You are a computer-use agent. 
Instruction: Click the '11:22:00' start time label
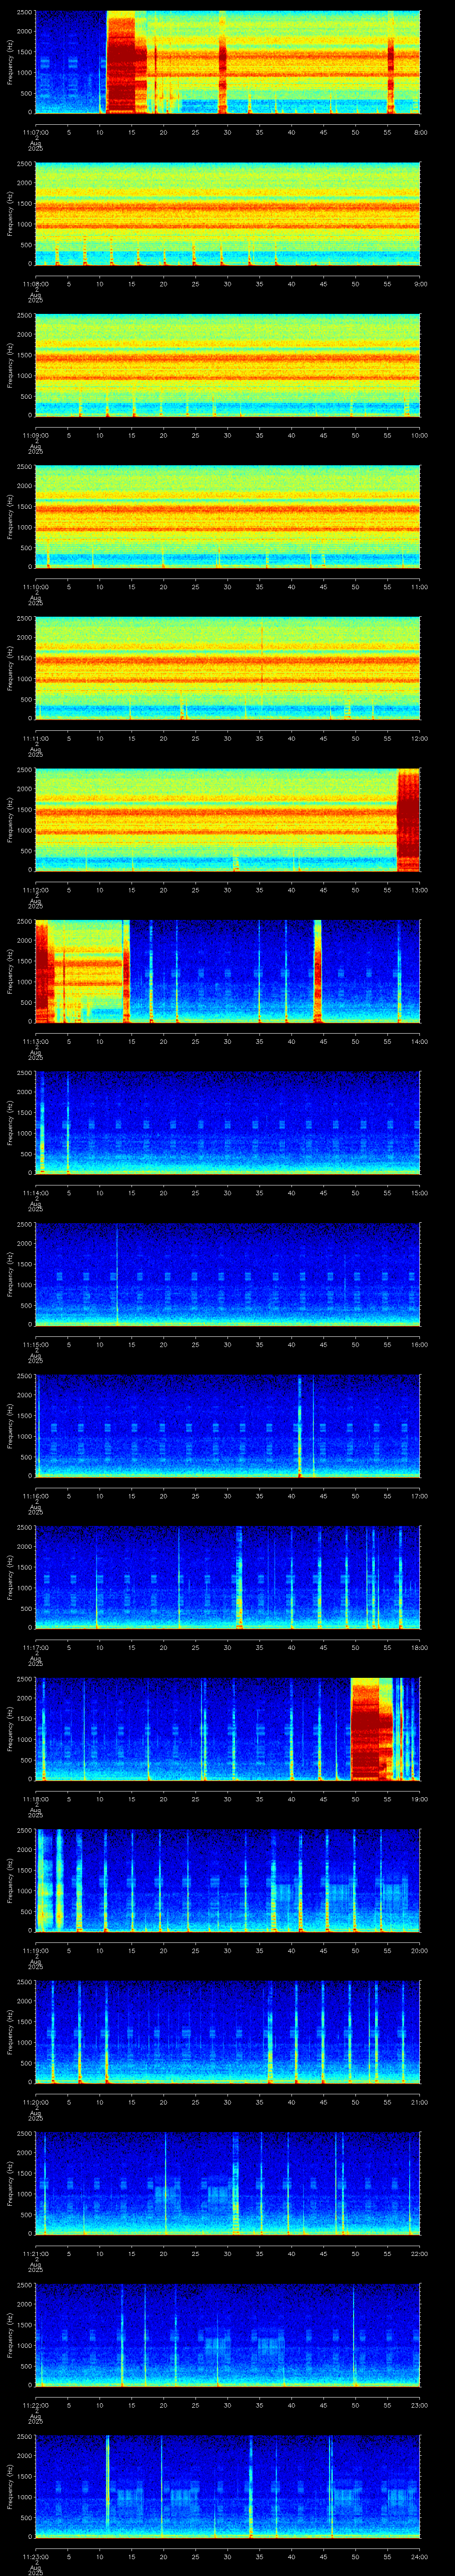click(36, 2404)
